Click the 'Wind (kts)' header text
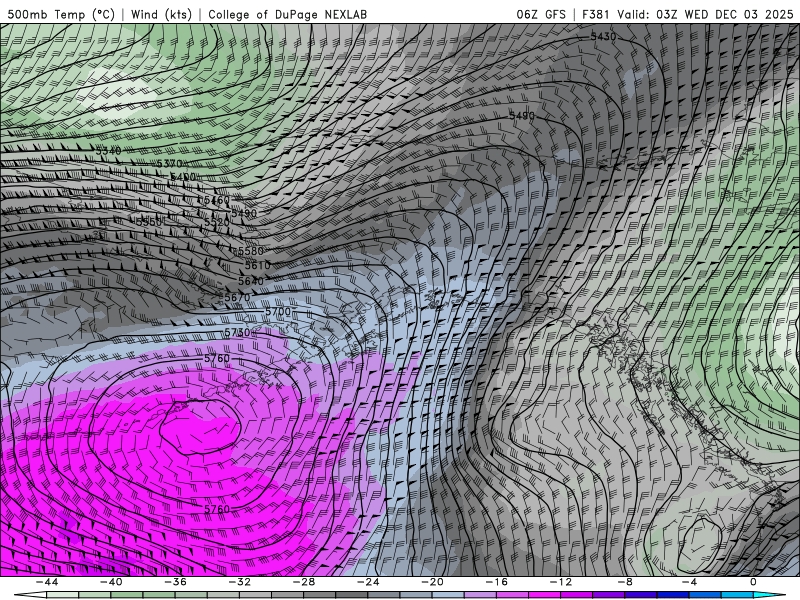The image size is (800, 600). click(161, 14)
